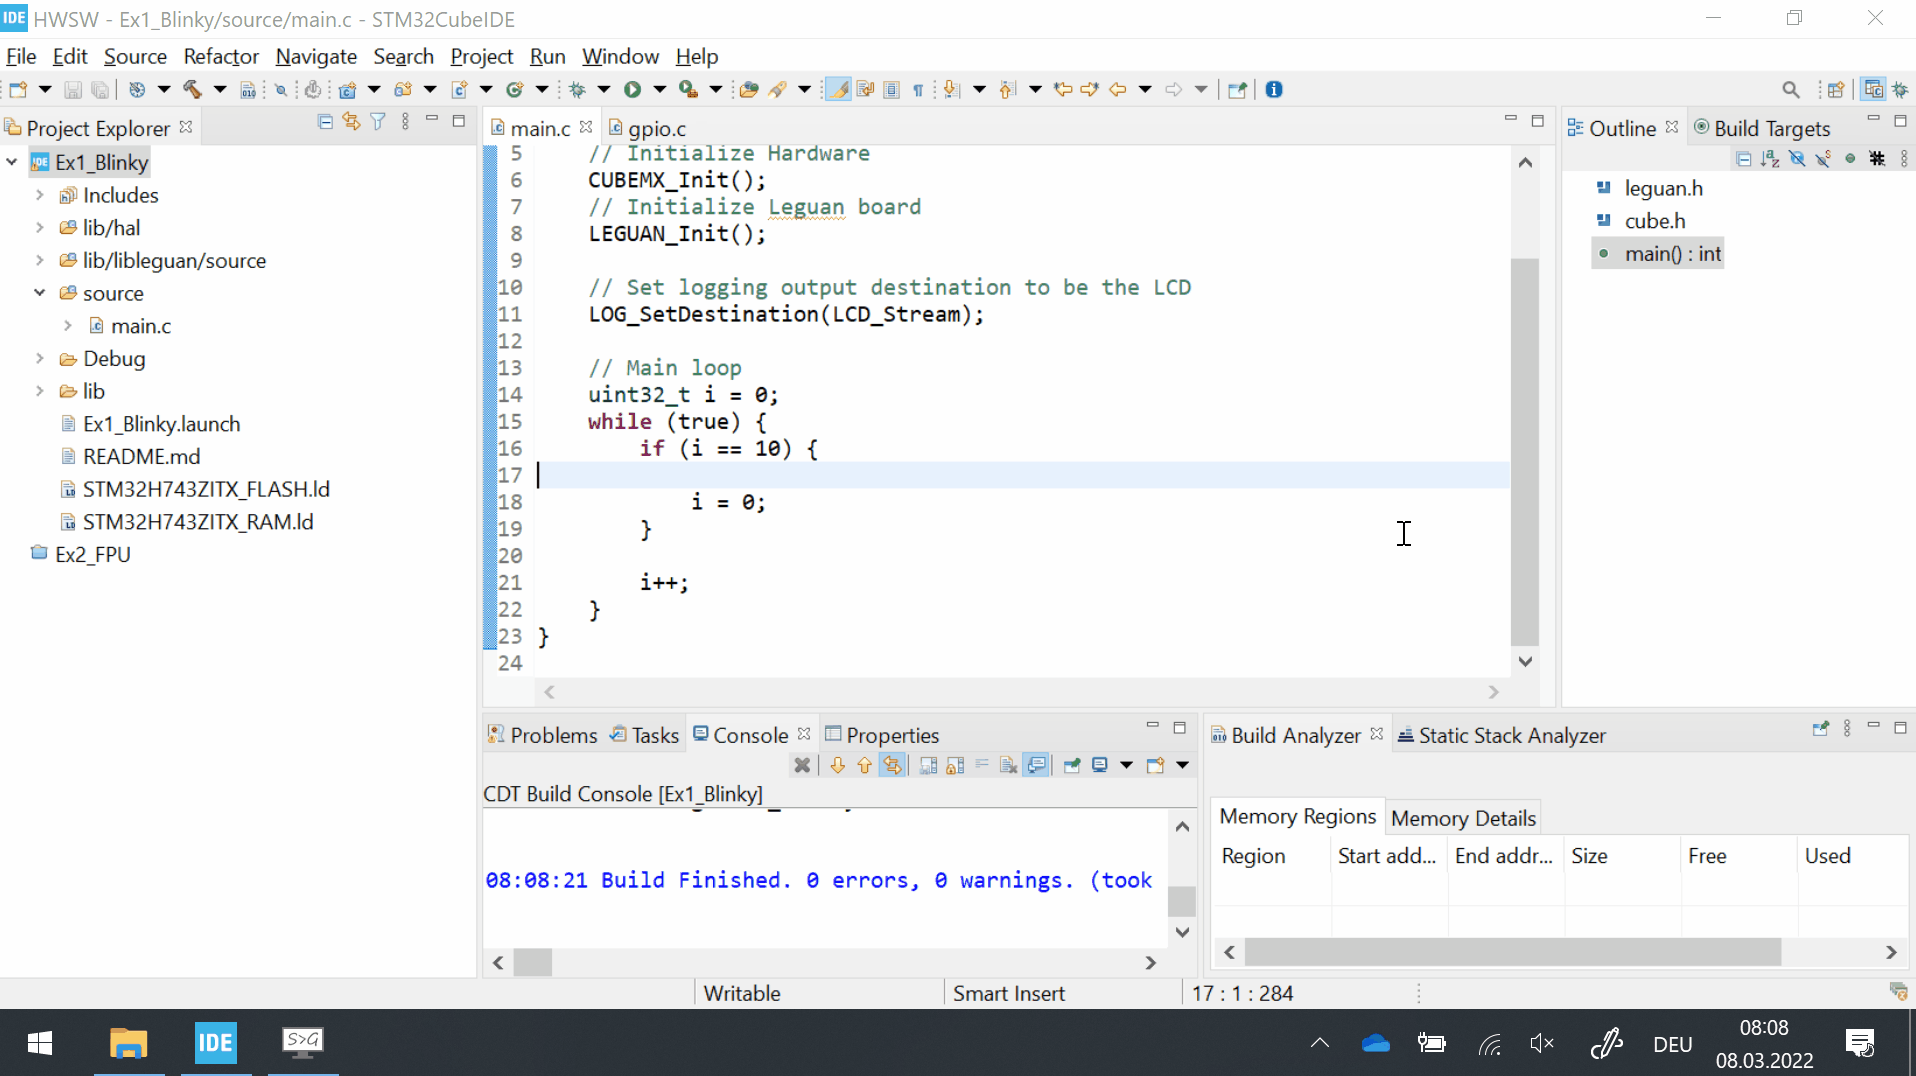Toggle Pin Console in the Console toolbar
1916x1076 pixels.
click(1071, 765)
